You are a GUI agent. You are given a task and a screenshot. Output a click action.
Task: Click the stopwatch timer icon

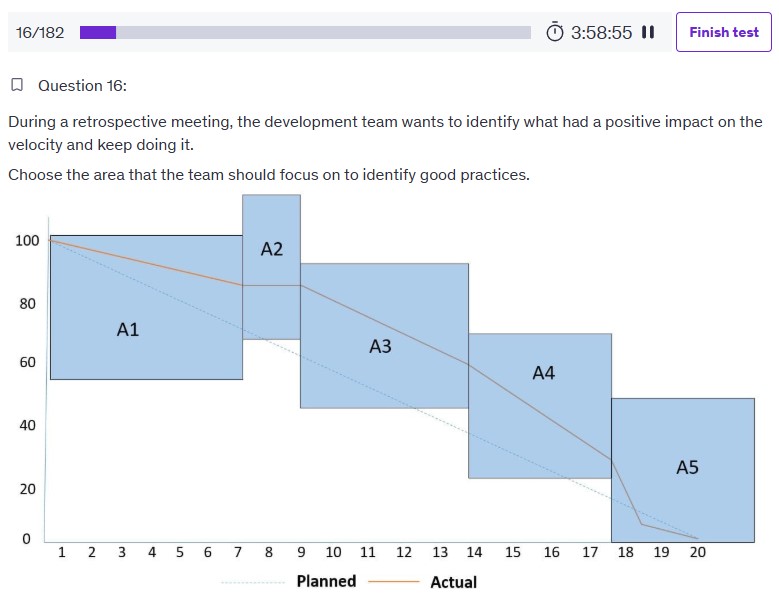pyautogui.click(x=555, y=32)
